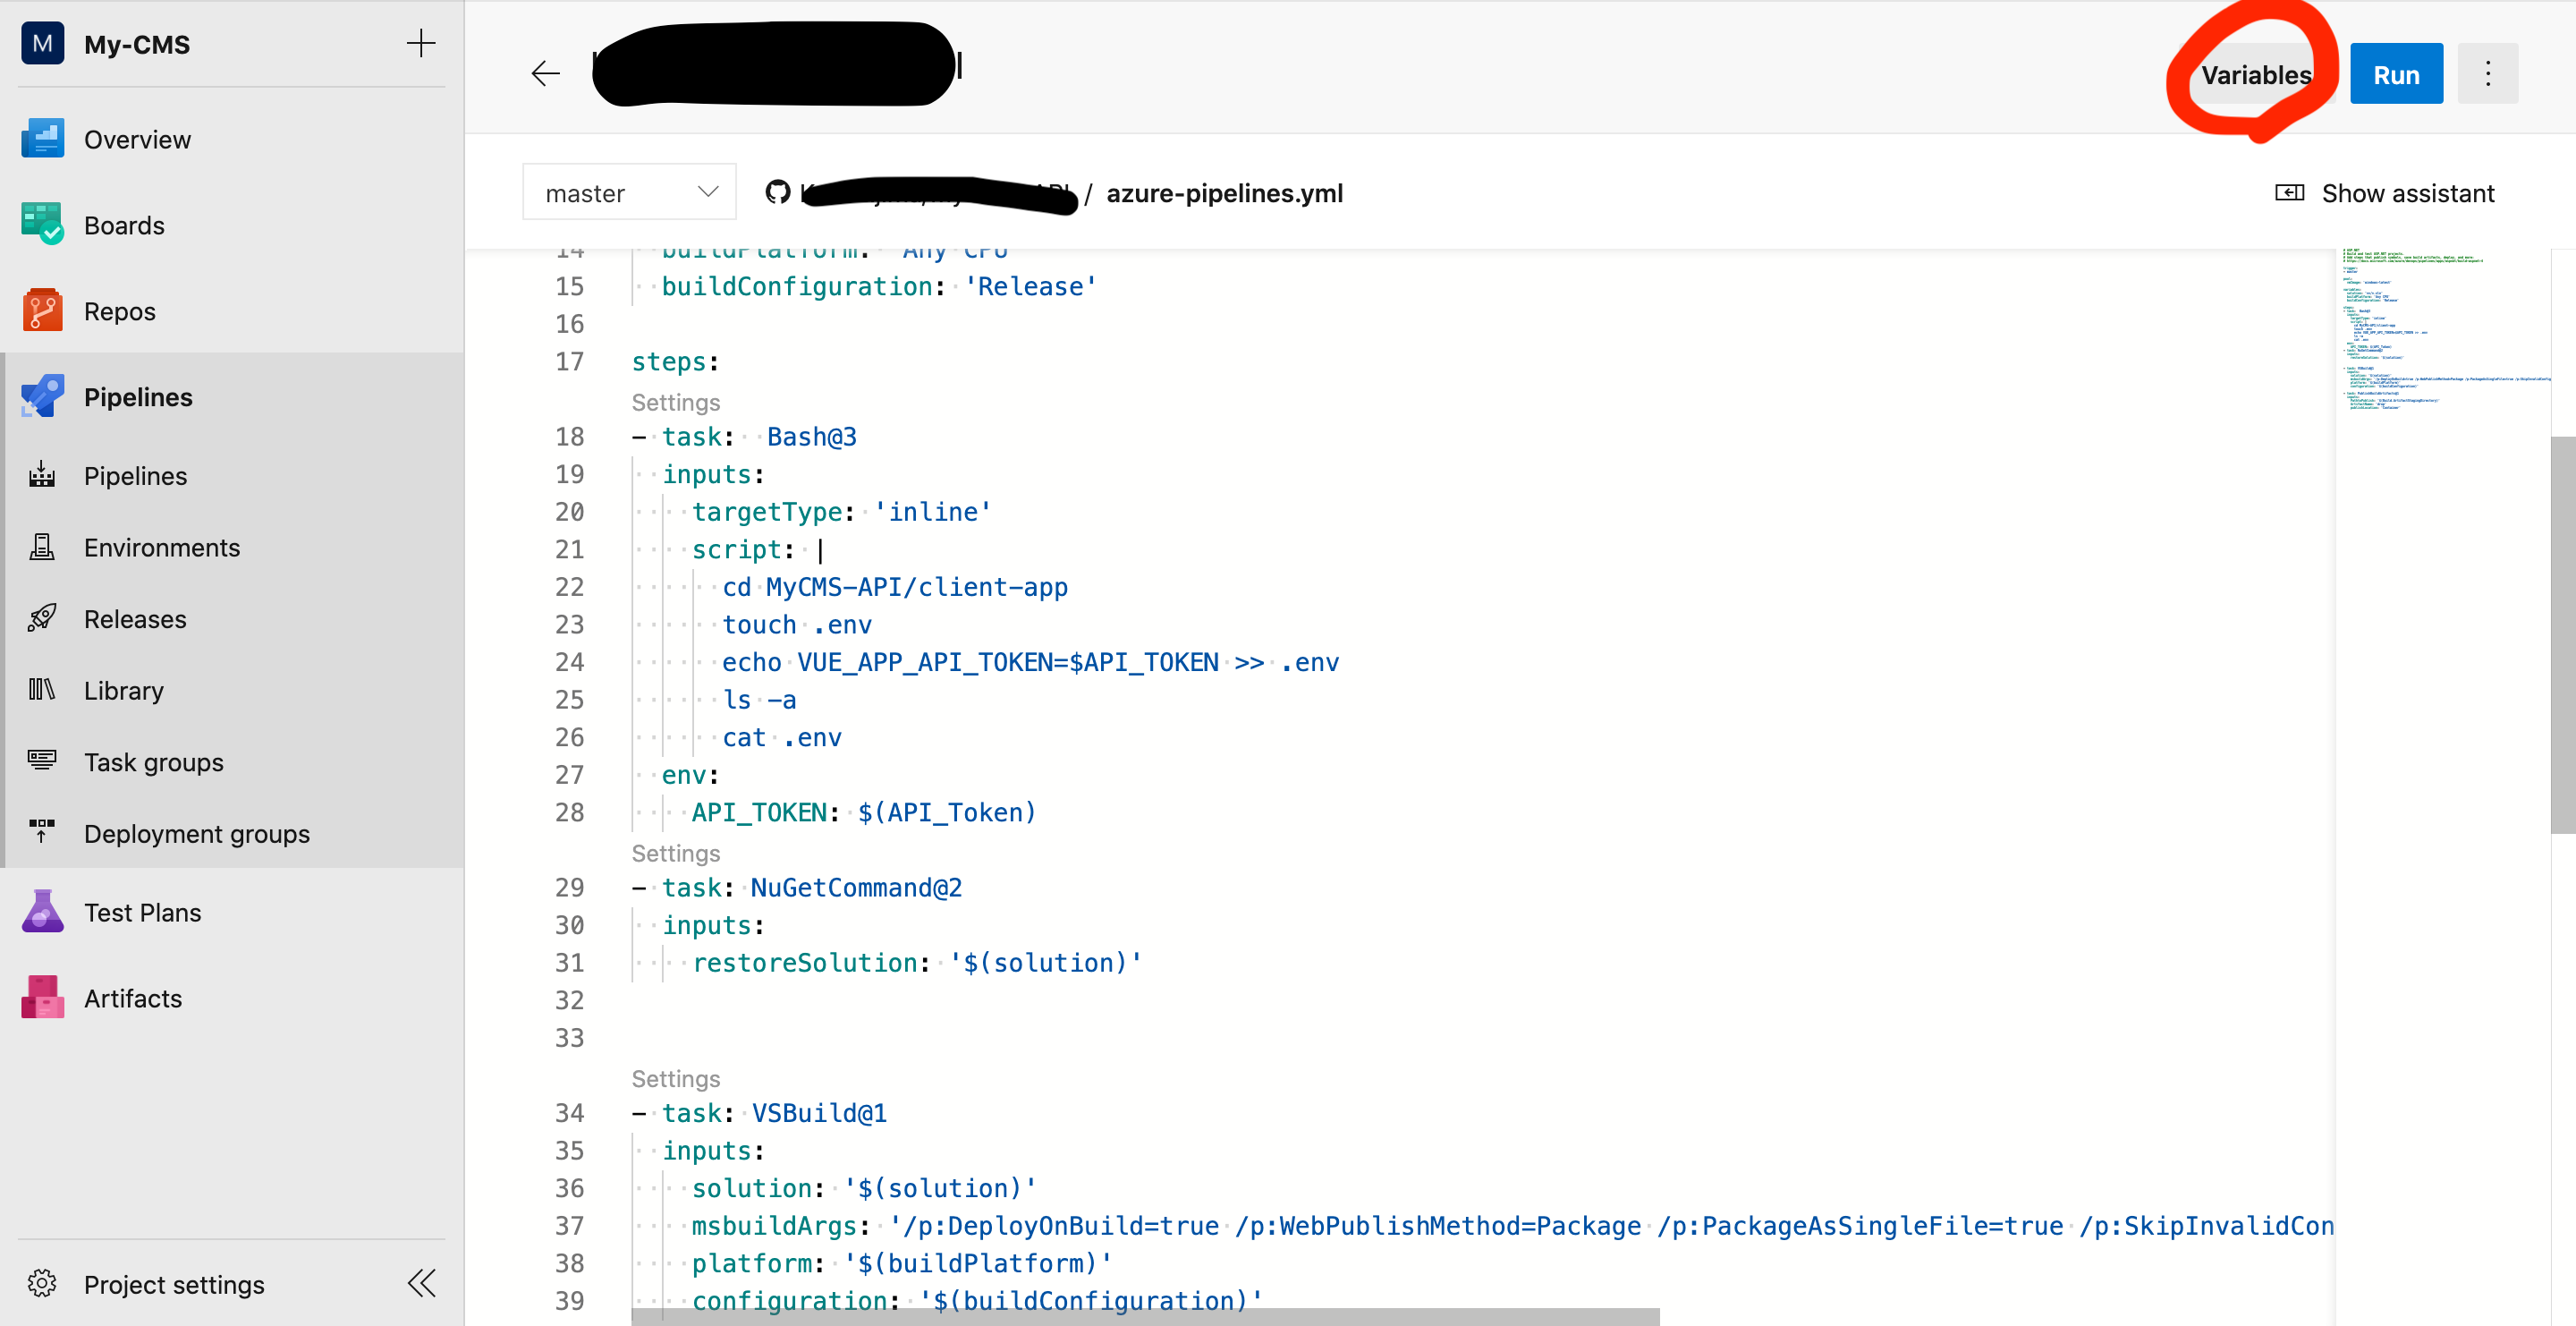Screen dimensions: 2576x1326
Task: Open Releases rocket icon item
Action: click(42, 619)
